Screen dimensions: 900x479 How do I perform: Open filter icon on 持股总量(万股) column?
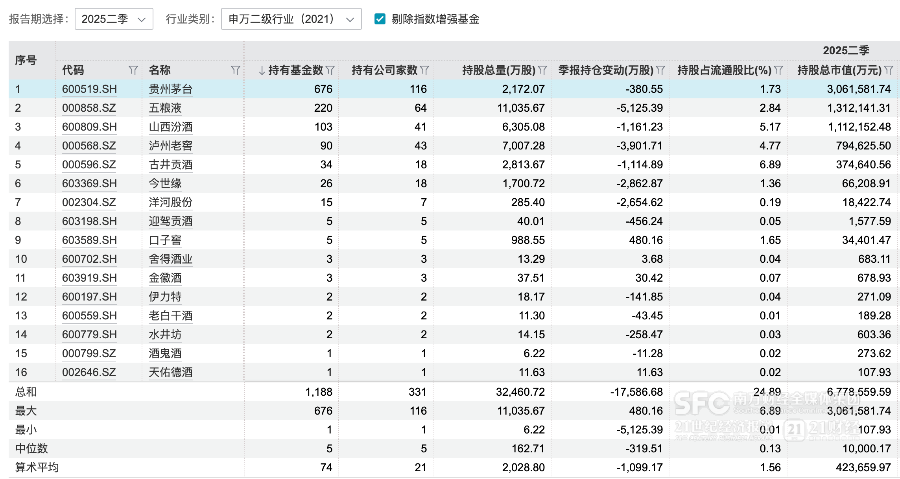click(542, 70)
